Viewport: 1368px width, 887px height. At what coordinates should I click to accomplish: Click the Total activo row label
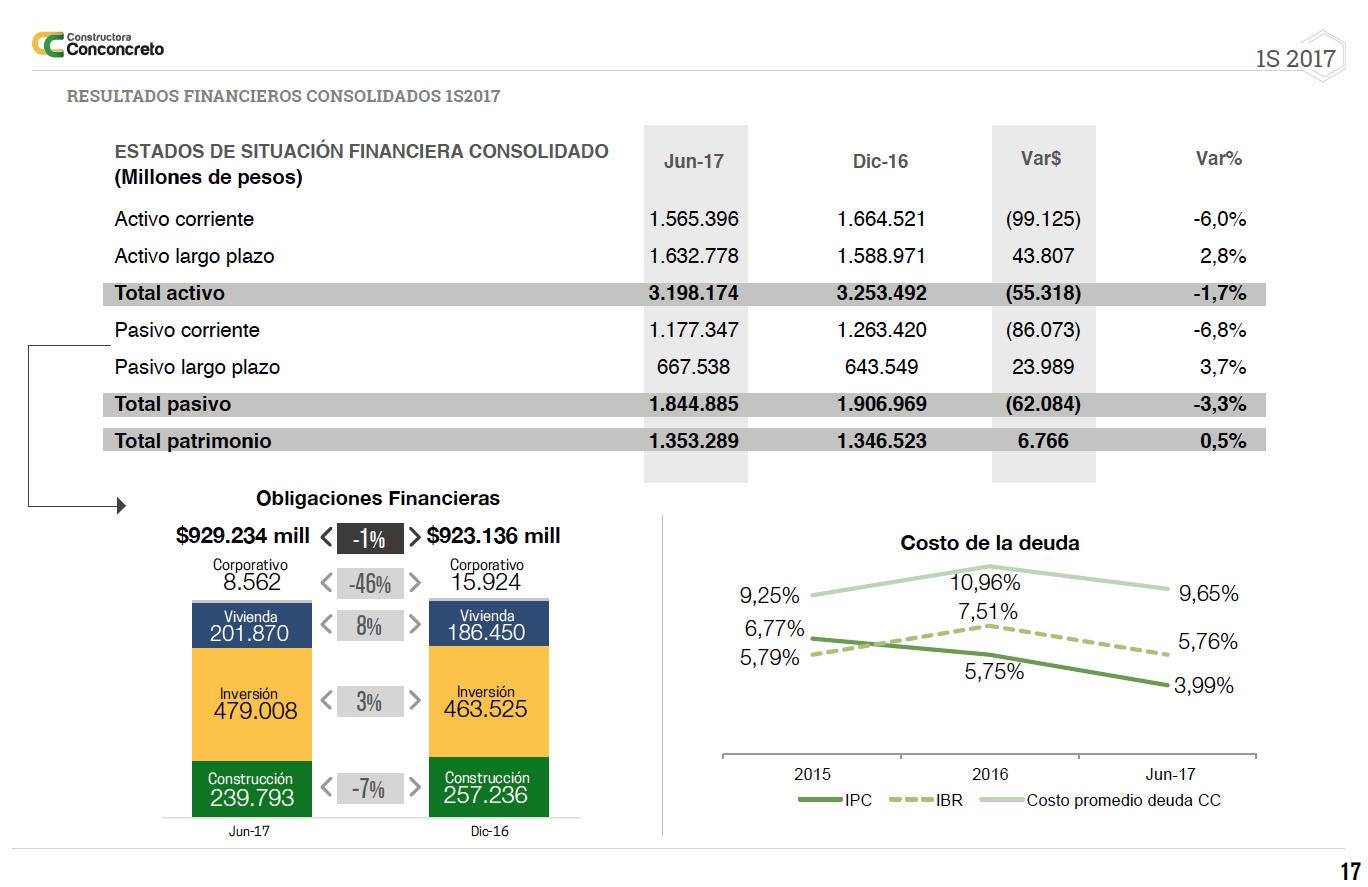tap(170, 293)
